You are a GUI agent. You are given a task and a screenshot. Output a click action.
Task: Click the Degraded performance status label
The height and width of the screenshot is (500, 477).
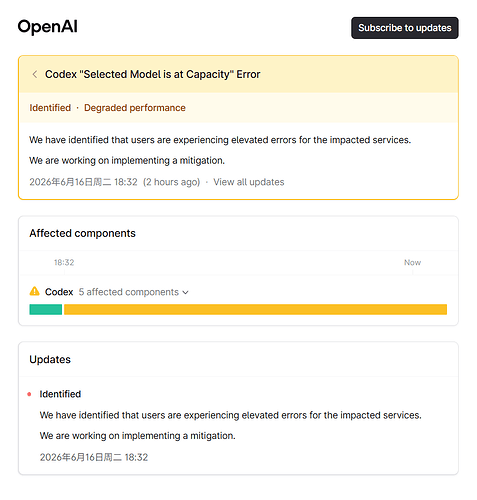click(135, 108)
